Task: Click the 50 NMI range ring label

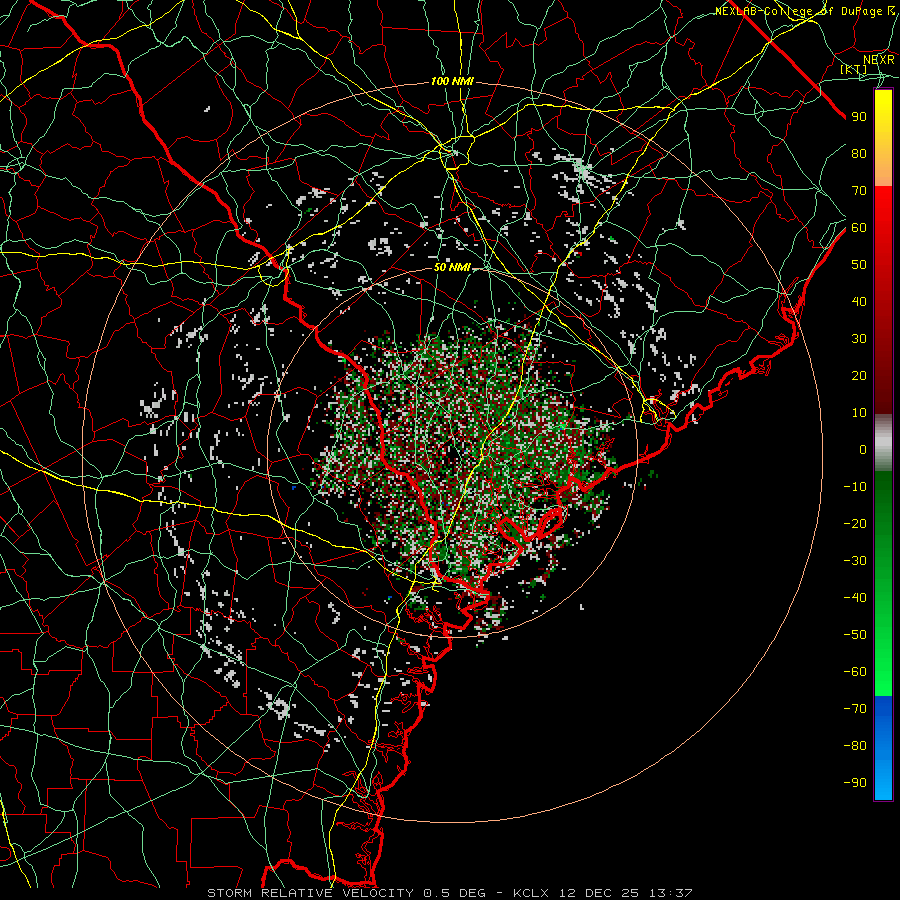Action: 452,267
